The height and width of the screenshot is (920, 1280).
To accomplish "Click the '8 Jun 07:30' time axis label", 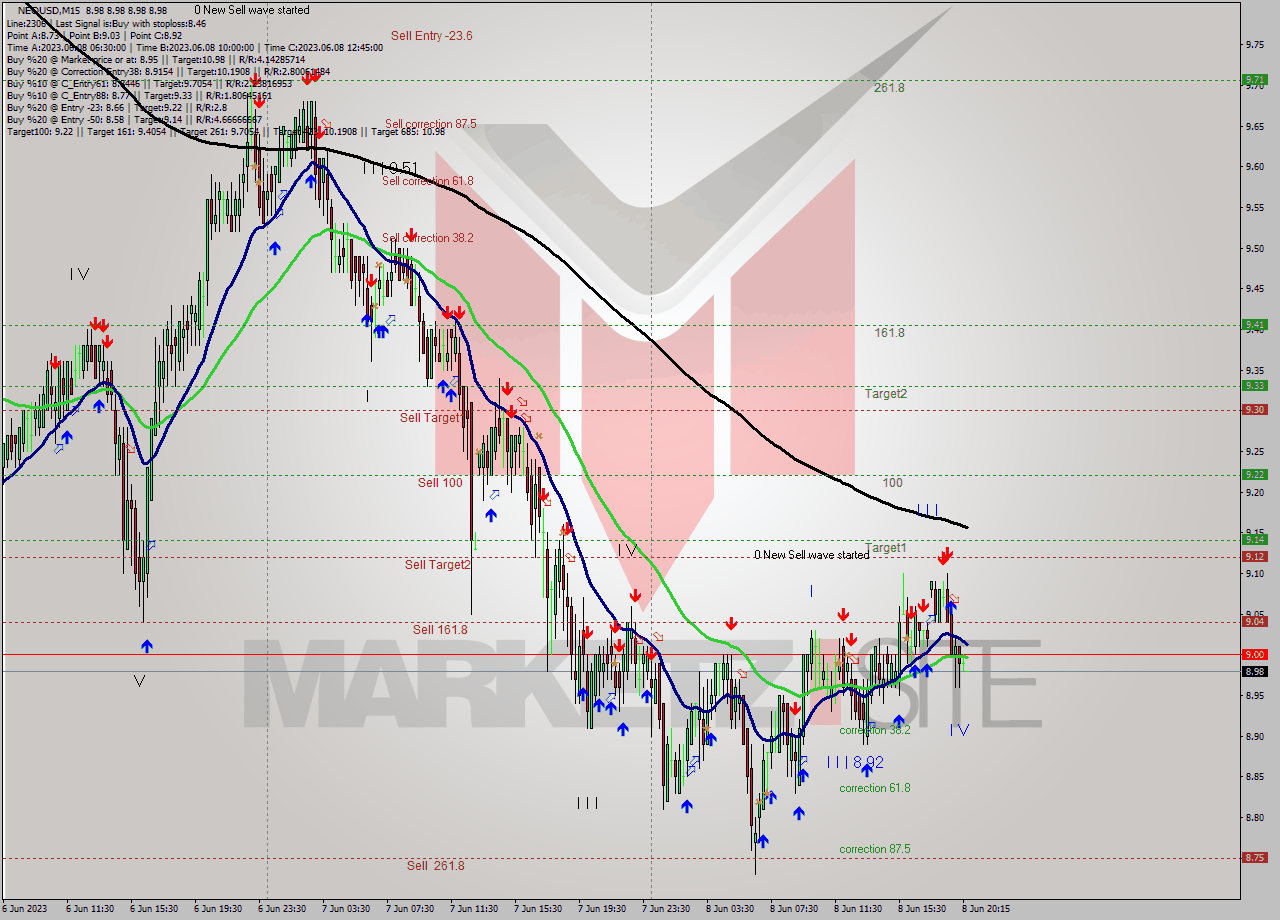I will pos(793,908).
